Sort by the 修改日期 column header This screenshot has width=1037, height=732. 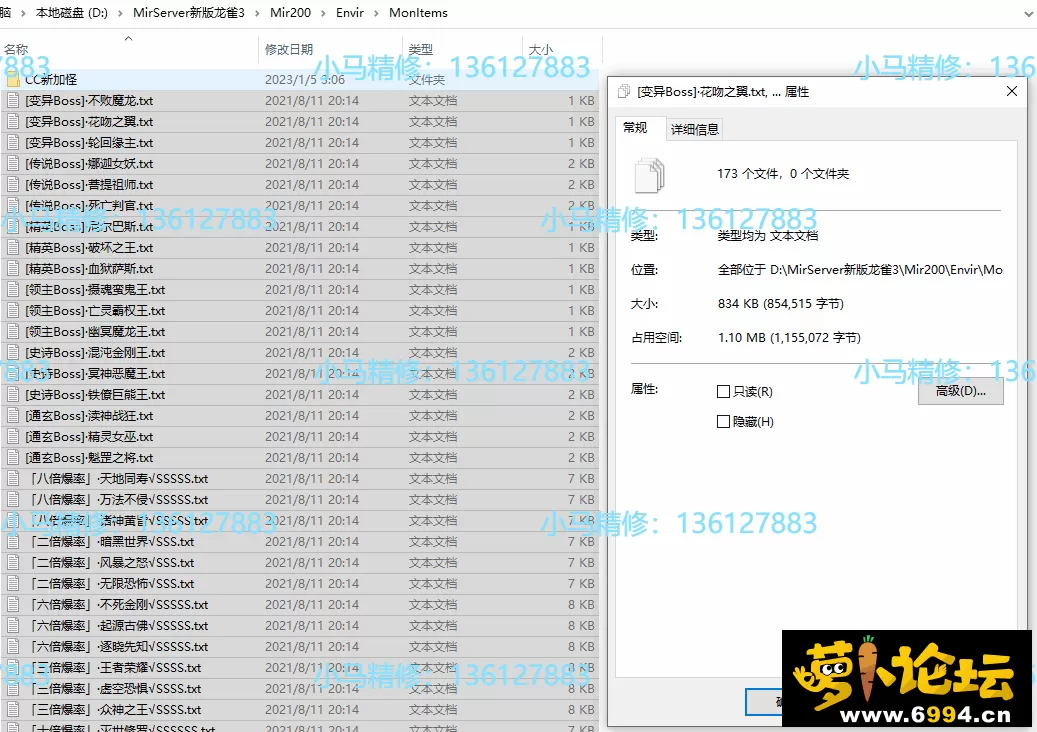coord(288,50)
